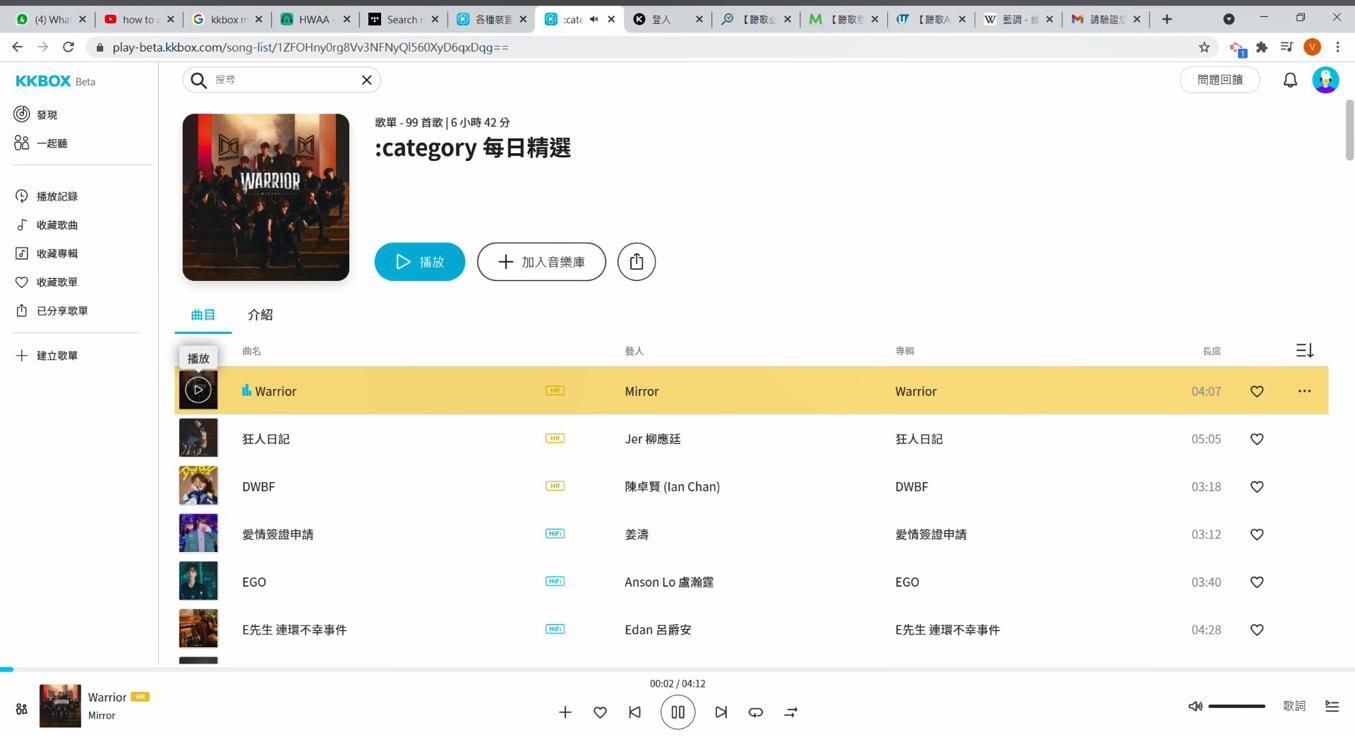The height and width of the screenshot is (737, 1355).
Task: Open more options for Warrior row
Action: pyautogui.click(x=1304, y=391)
